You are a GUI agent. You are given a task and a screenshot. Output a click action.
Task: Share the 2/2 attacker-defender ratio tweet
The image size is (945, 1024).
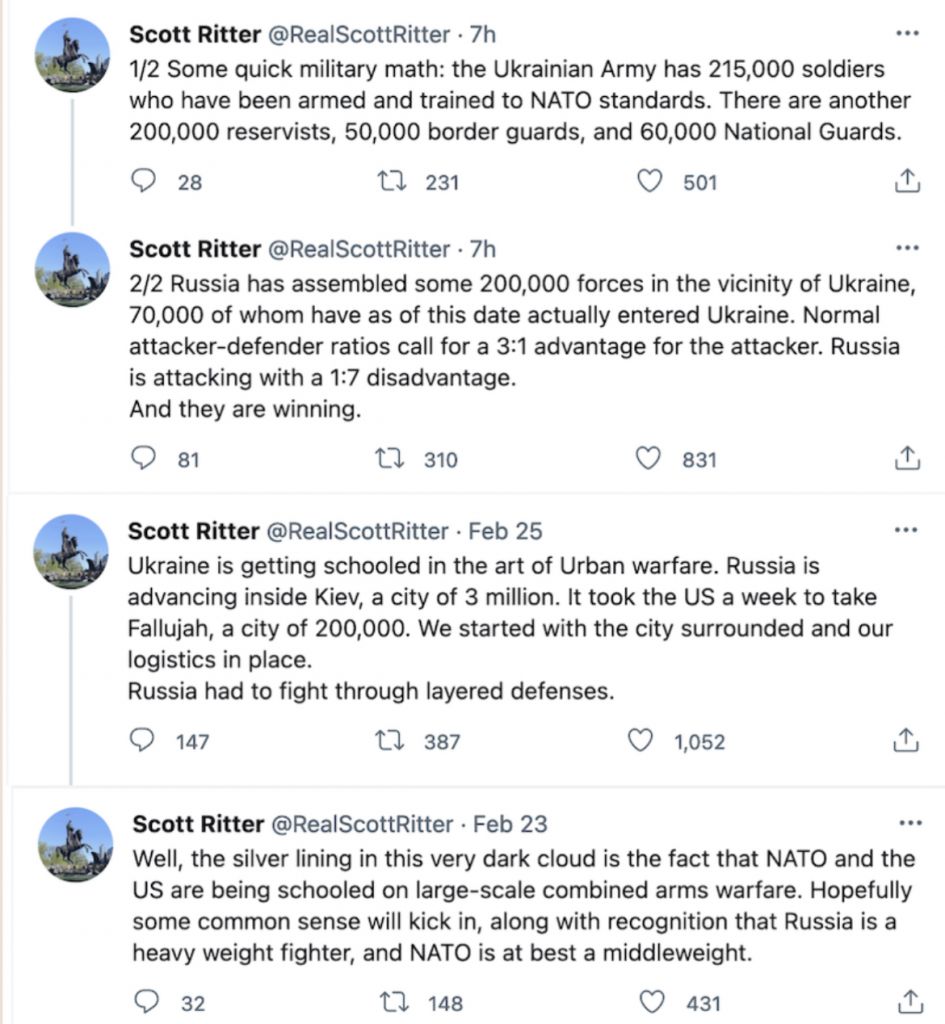[x=907, y=458]
